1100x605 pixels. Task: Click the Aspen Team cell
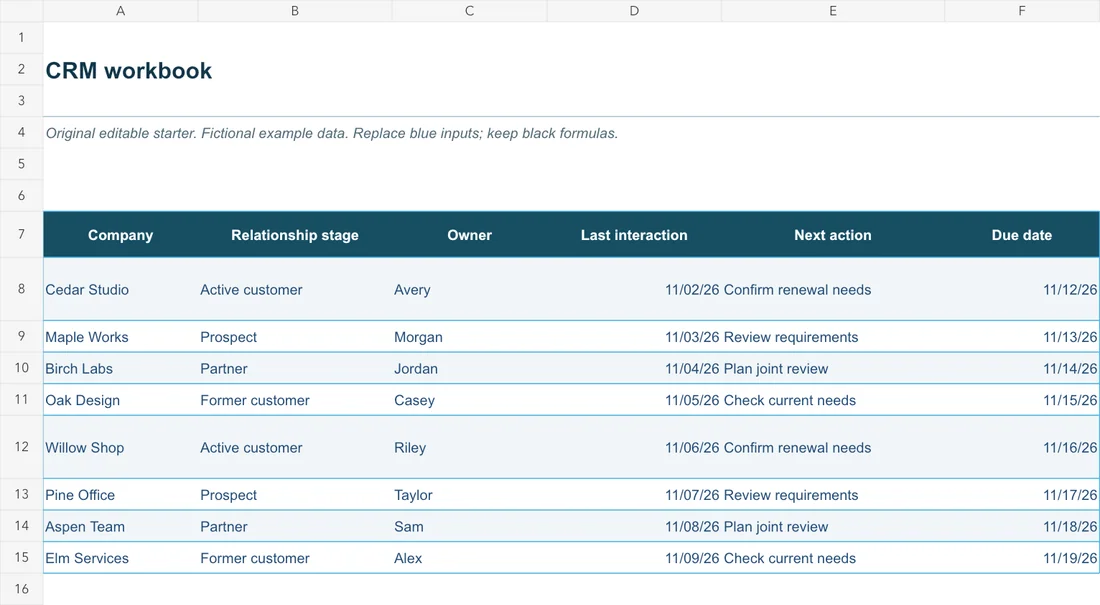(121, 526)
